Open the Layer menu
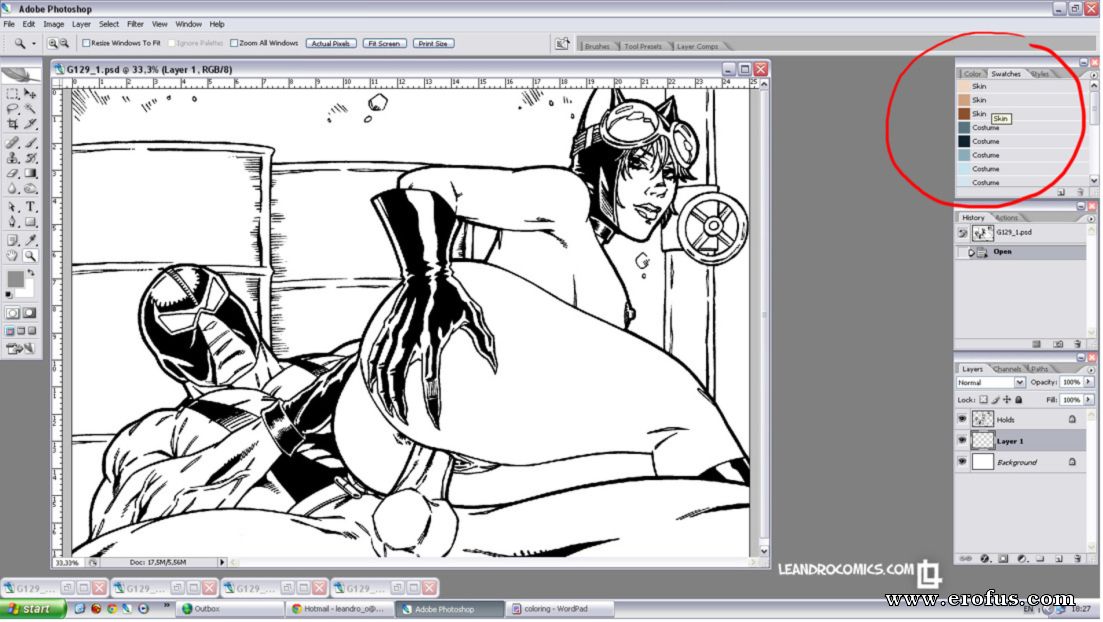 [81, 24]
